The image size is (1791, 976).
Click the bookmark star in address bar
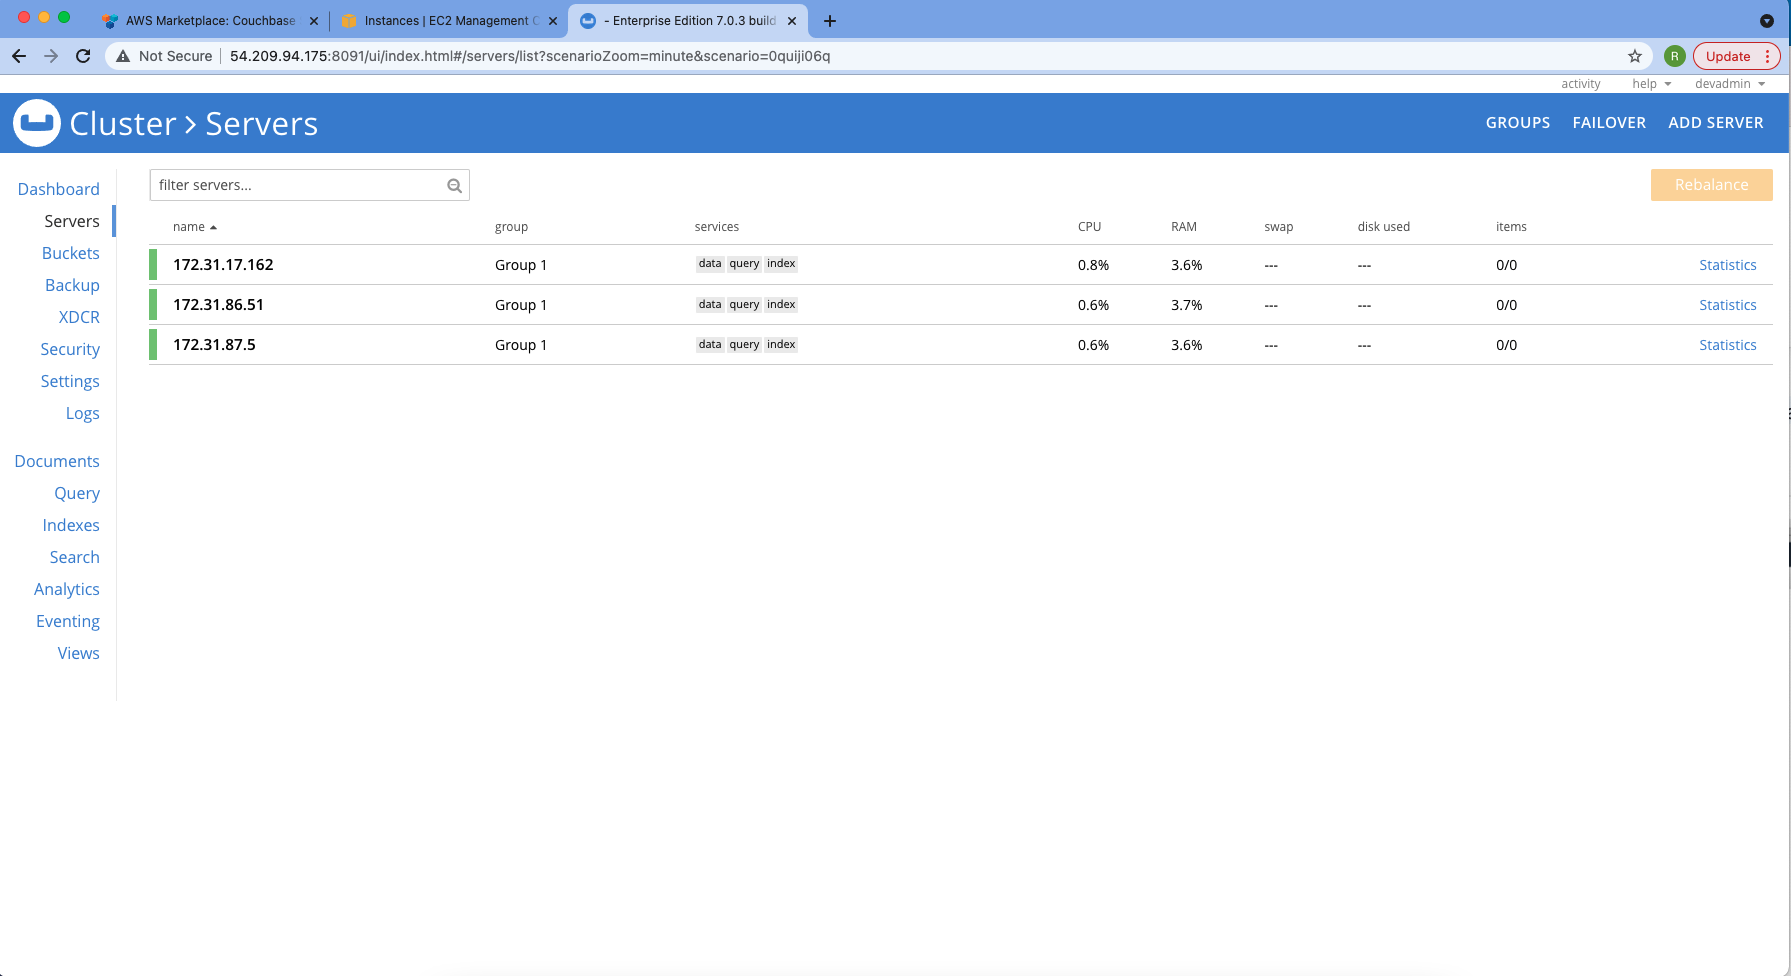[1634, 56]
